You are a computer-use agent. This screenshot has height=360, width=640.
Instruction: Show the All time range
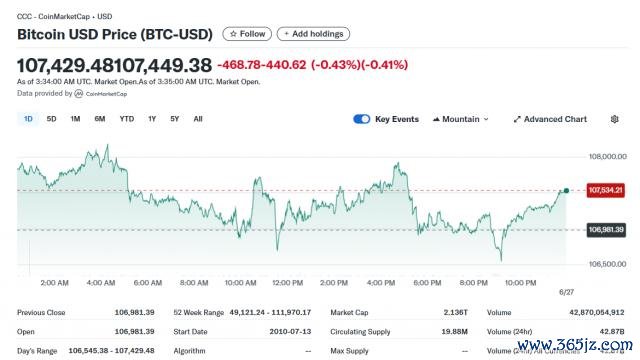pyautogui.click(x=198, y=119)
